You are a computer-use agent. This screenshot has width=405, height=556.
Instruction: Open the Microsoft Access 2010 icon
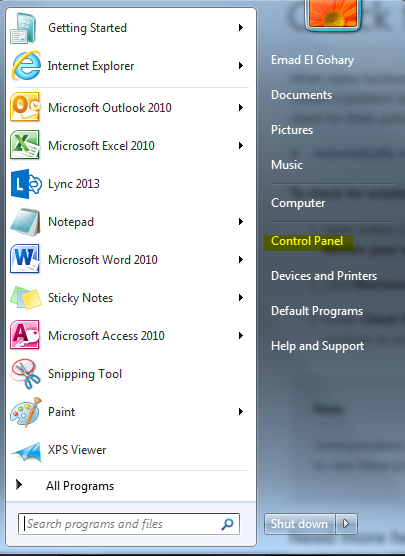tap(25, 335)
